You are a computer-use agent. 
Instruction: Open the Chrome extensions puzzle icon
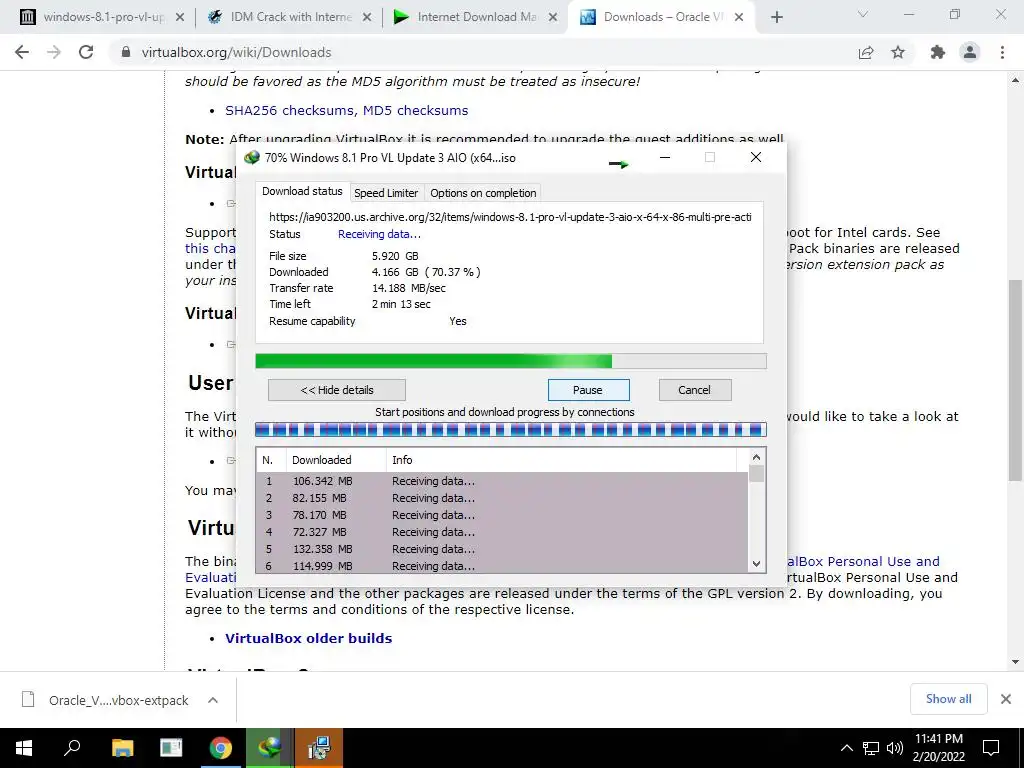click(938, 52)
